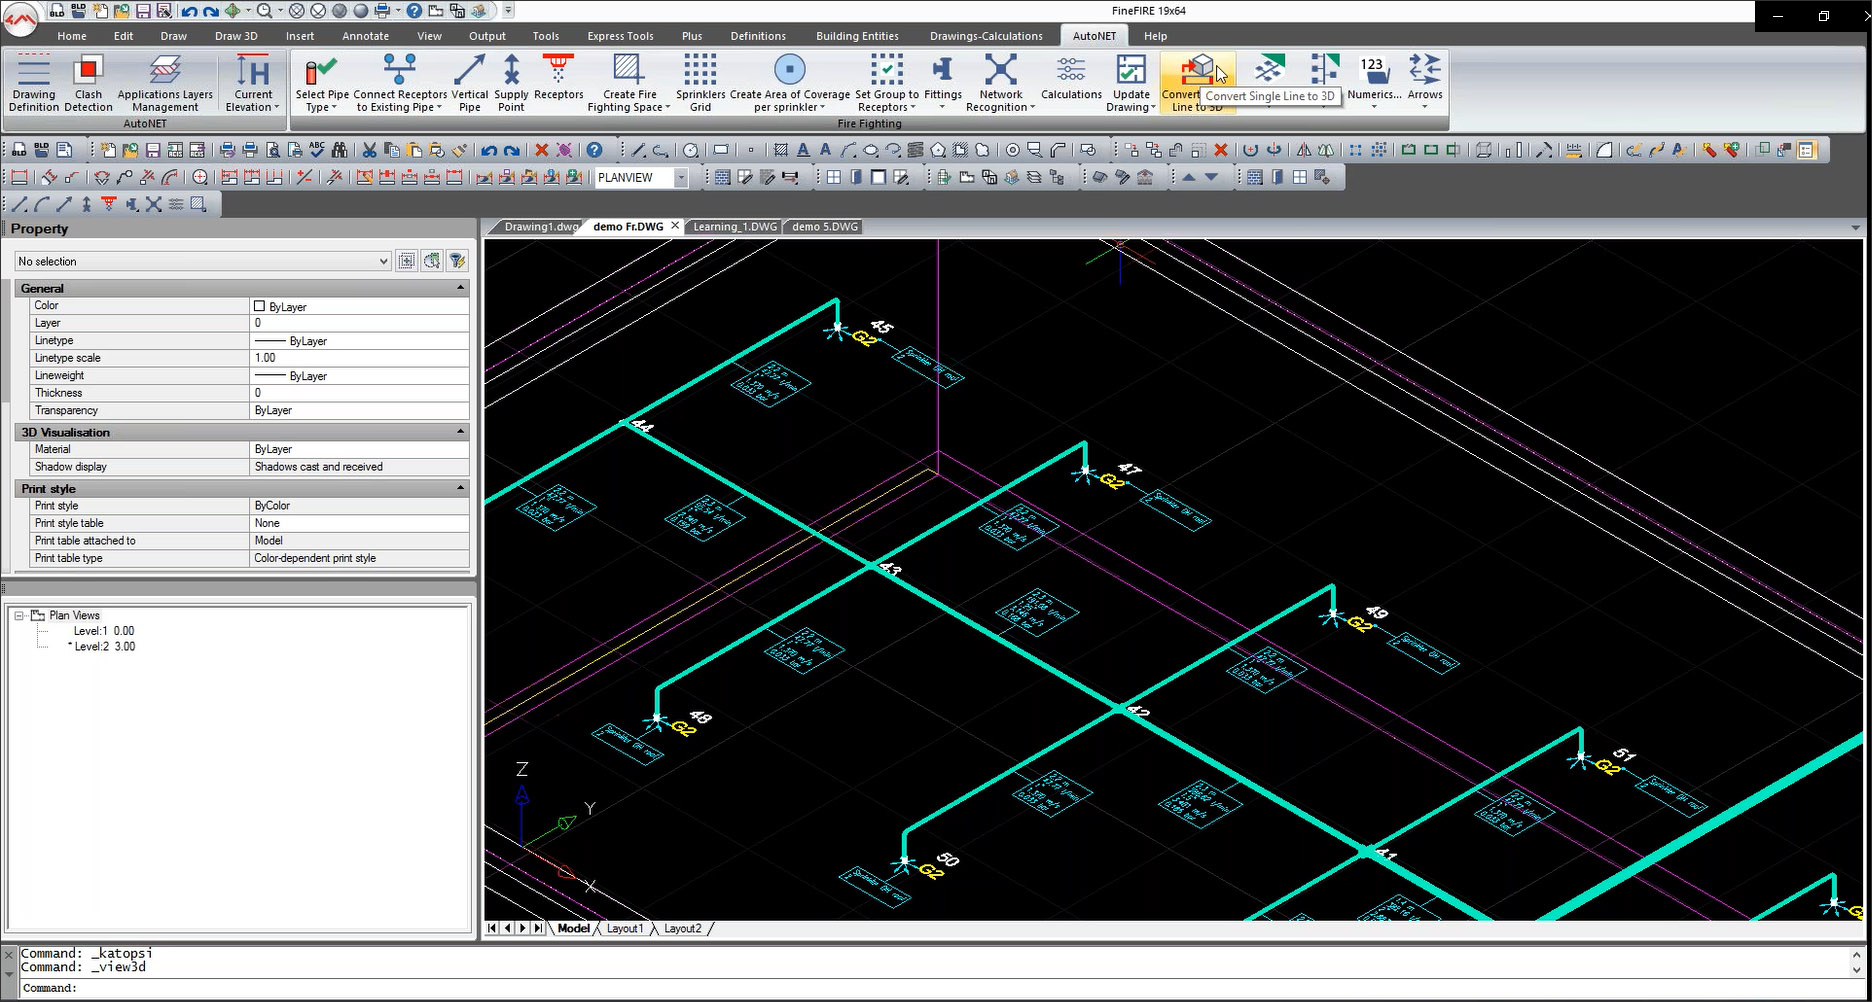Switch to demo 5.DWG document tab

point(825,227)
